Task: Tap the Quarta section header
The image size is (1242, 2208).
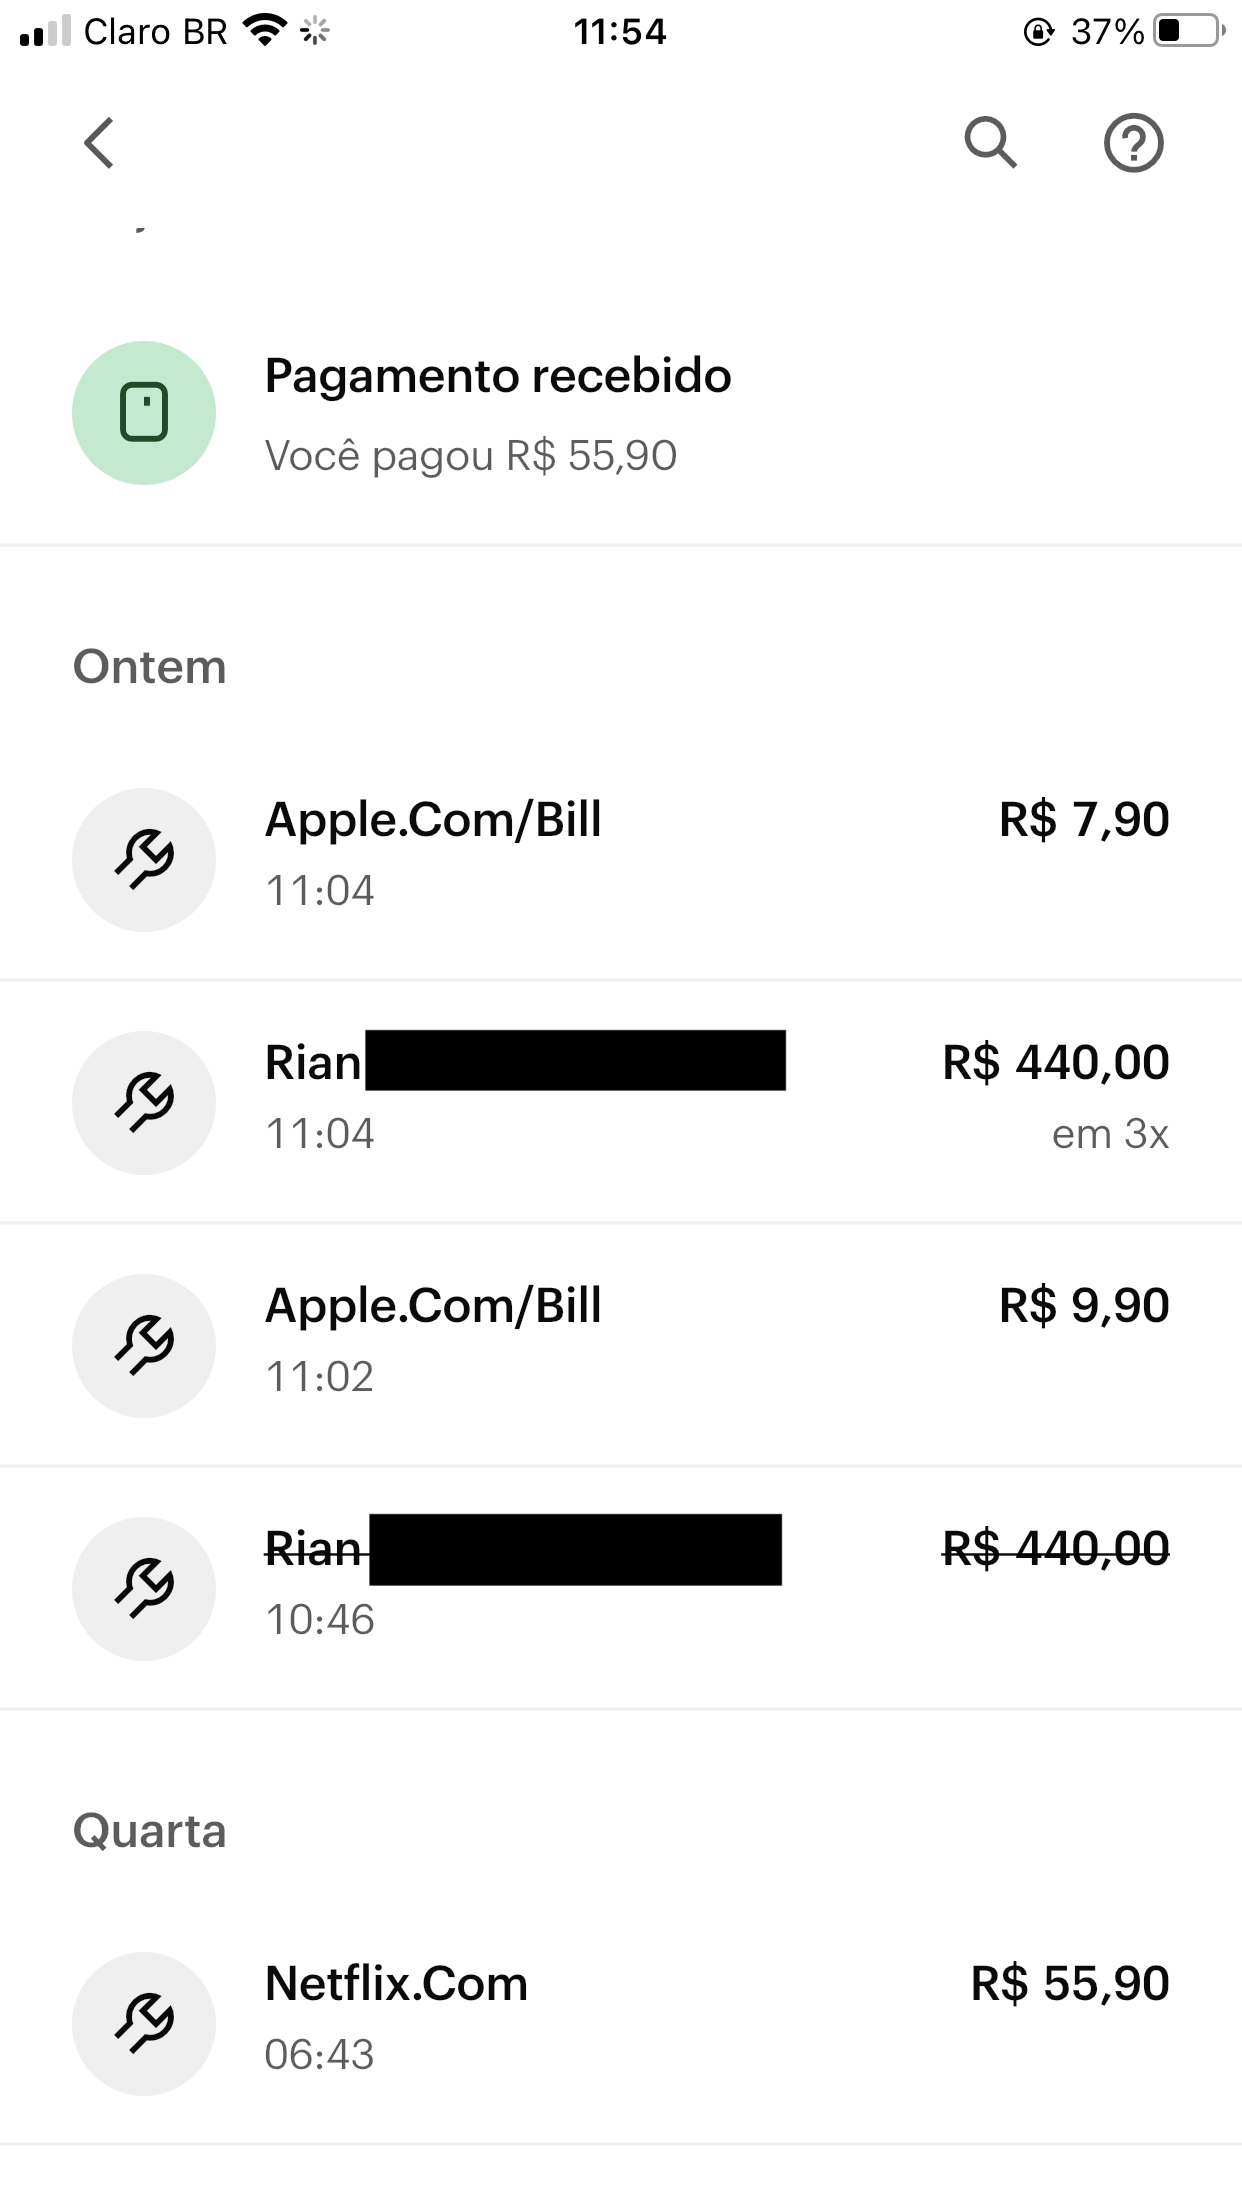Action: 150,1831
